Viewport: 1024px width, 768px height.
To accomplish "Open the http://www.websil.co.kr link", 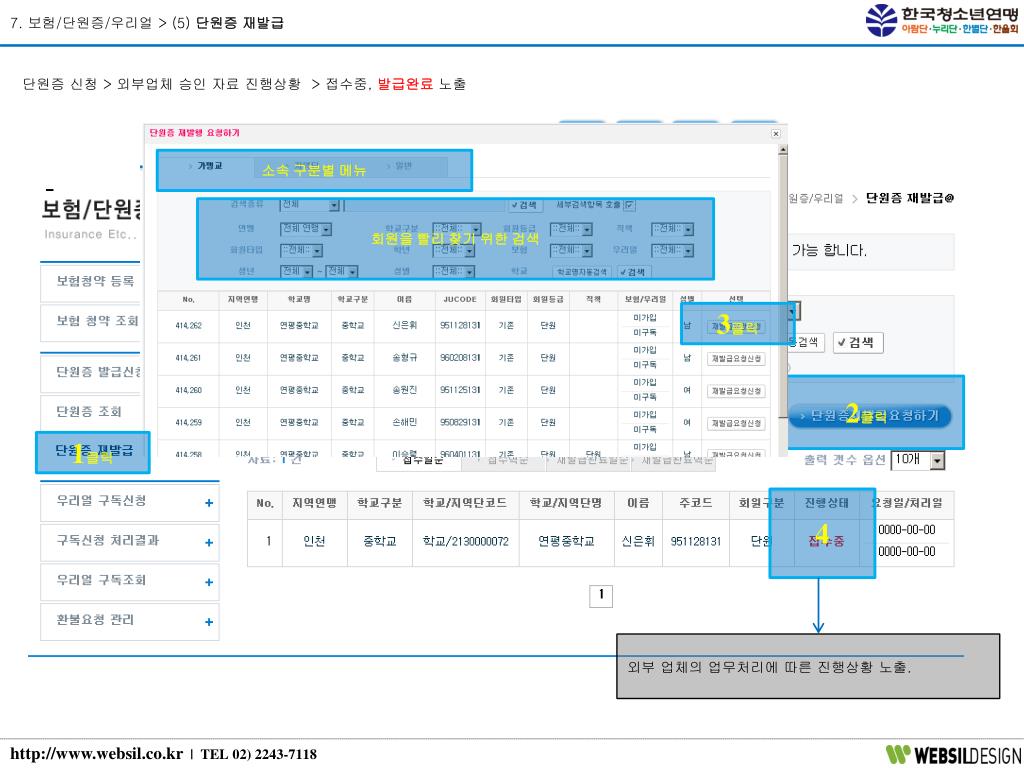I will [97, 754].
